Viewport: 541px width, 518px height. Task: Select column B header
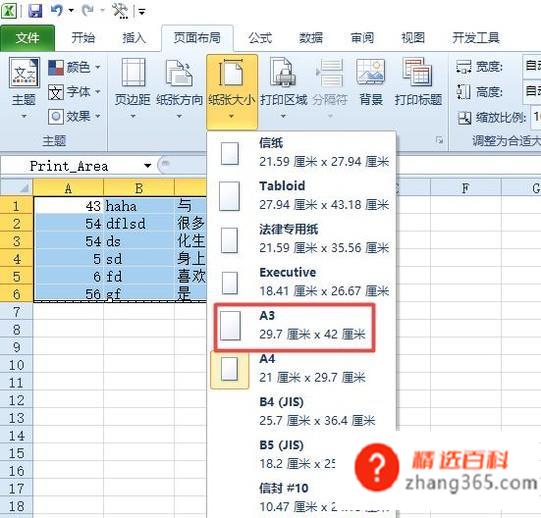[x=139, y=188]
